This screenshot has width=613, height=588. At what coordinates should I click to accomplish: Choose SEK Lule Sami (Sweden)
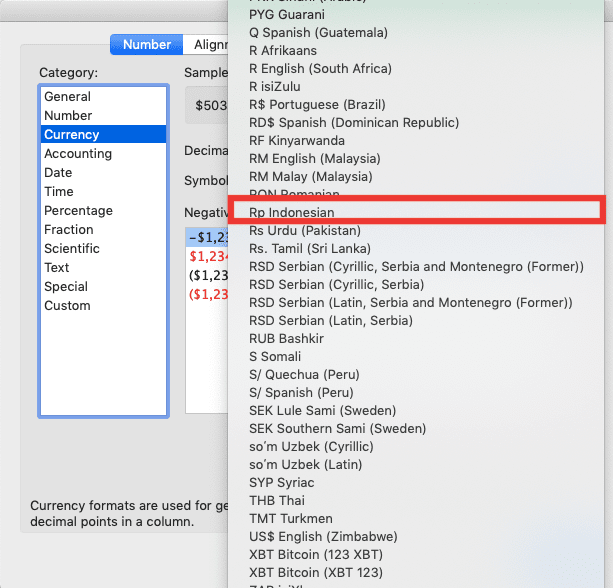pyautogui.click(x=416, y=410)
